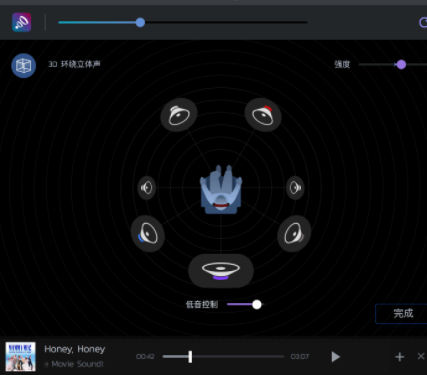
Task: Click the track progress bar handle
Action: [190, 357]
